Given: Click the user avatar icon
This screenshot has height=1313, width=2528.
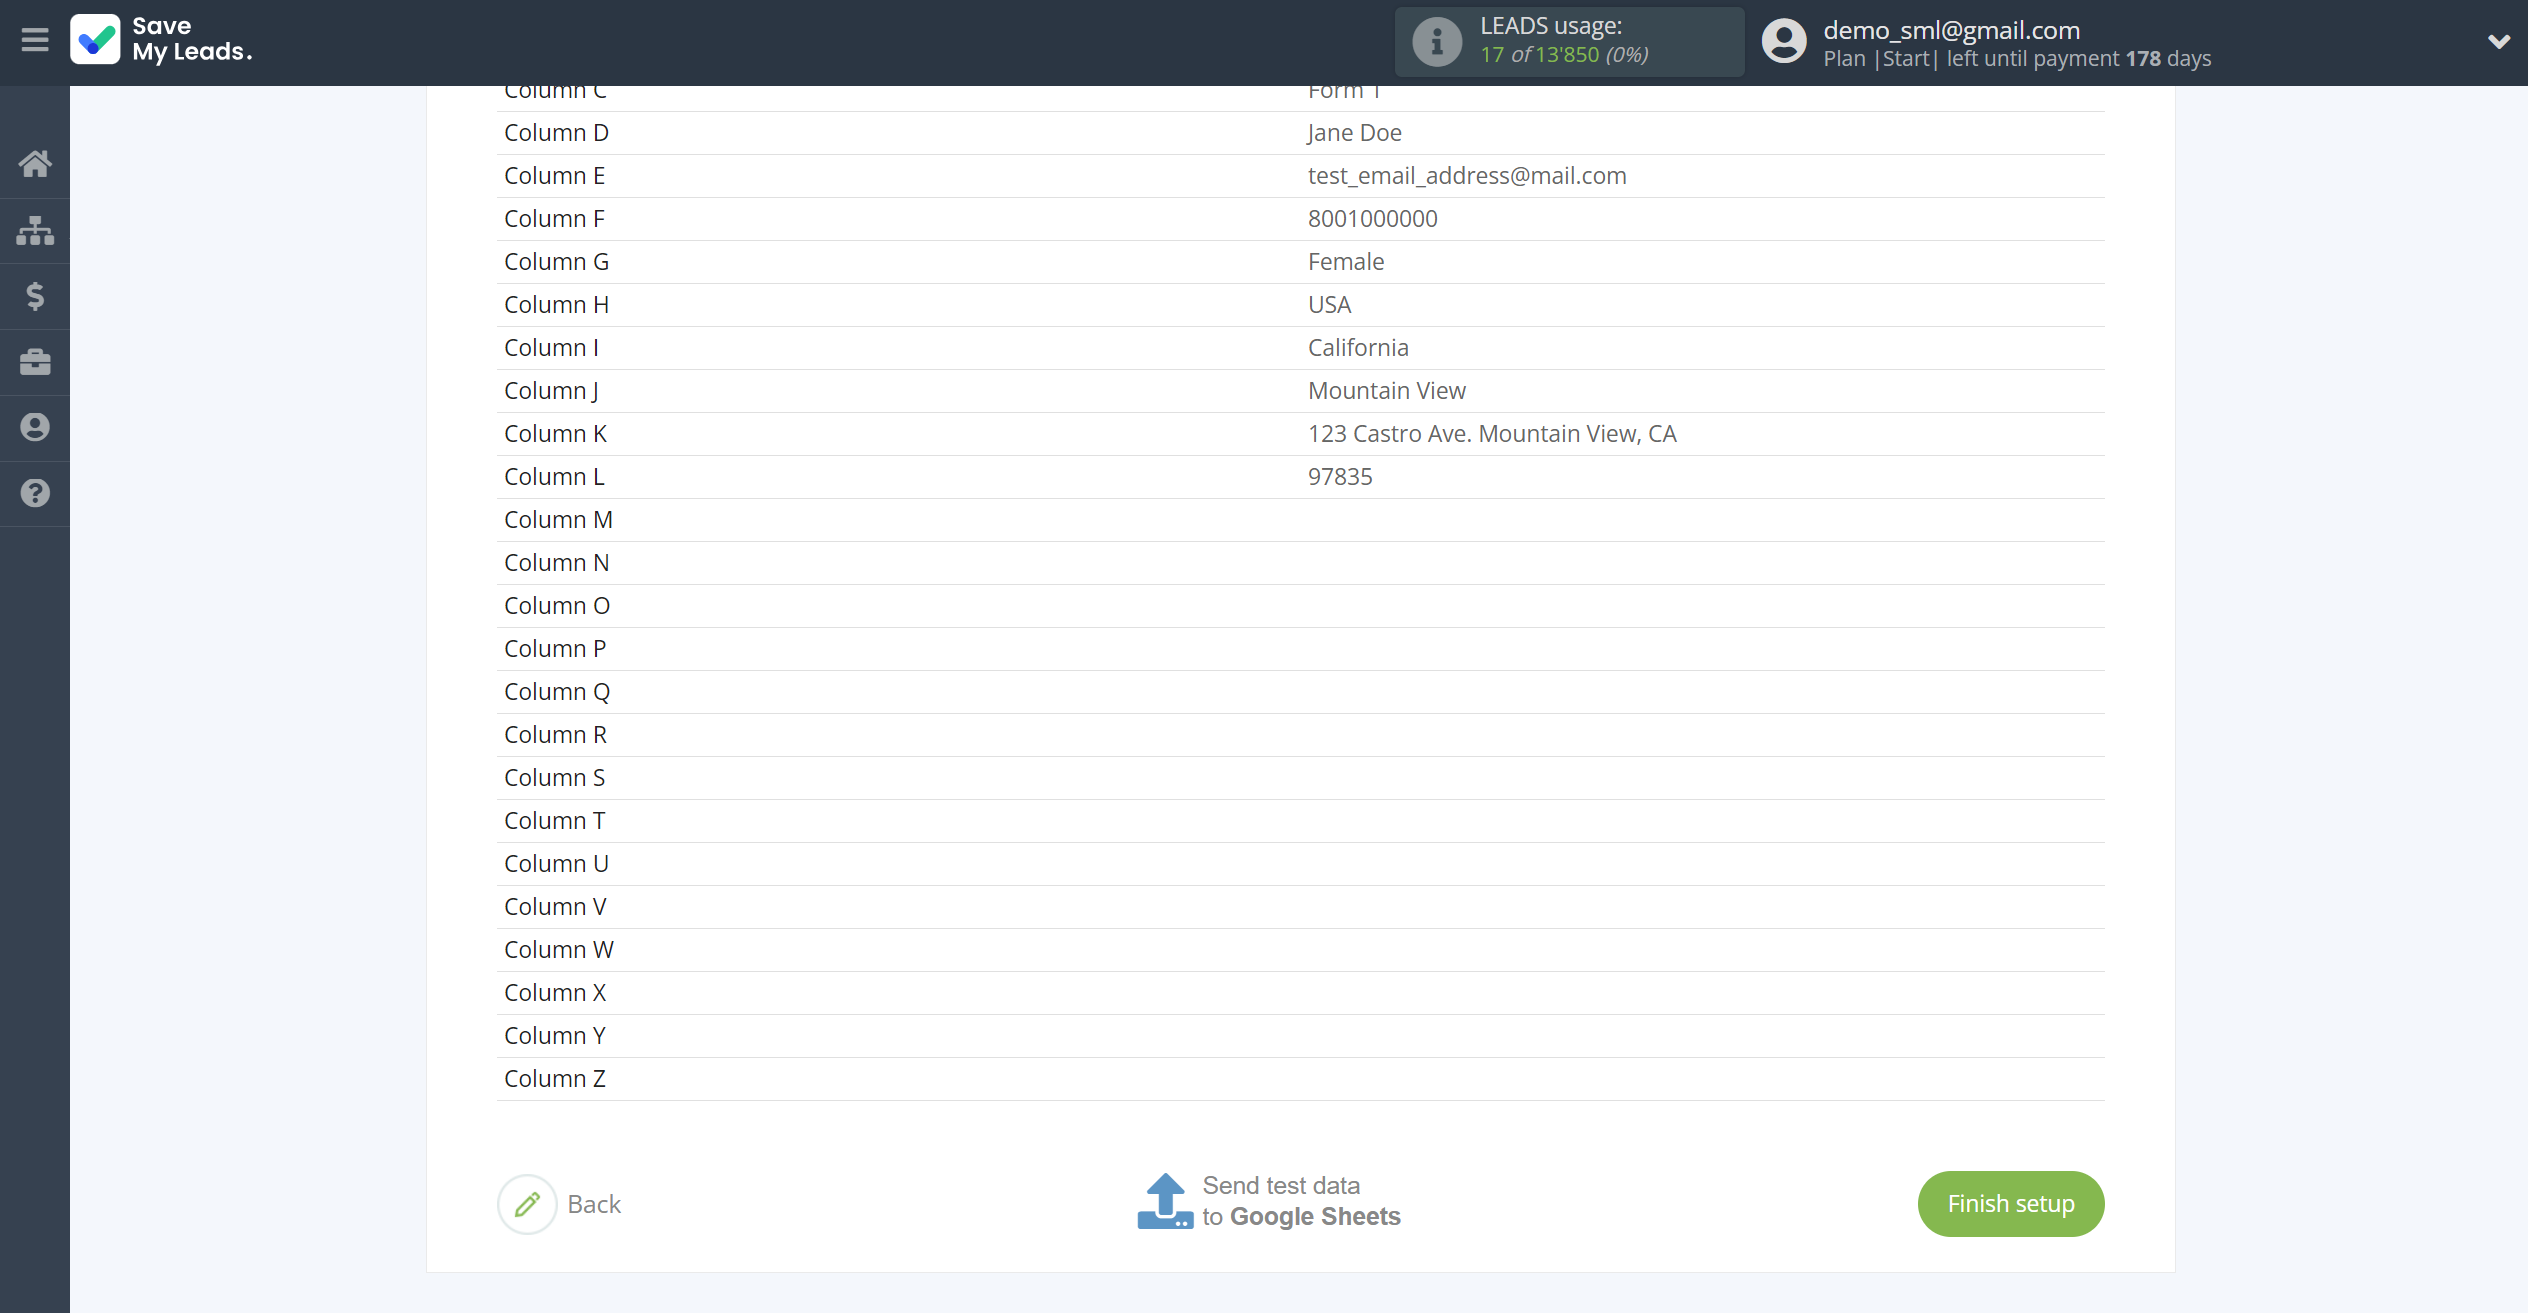Looking at the screenshot, I should 1784,42.
